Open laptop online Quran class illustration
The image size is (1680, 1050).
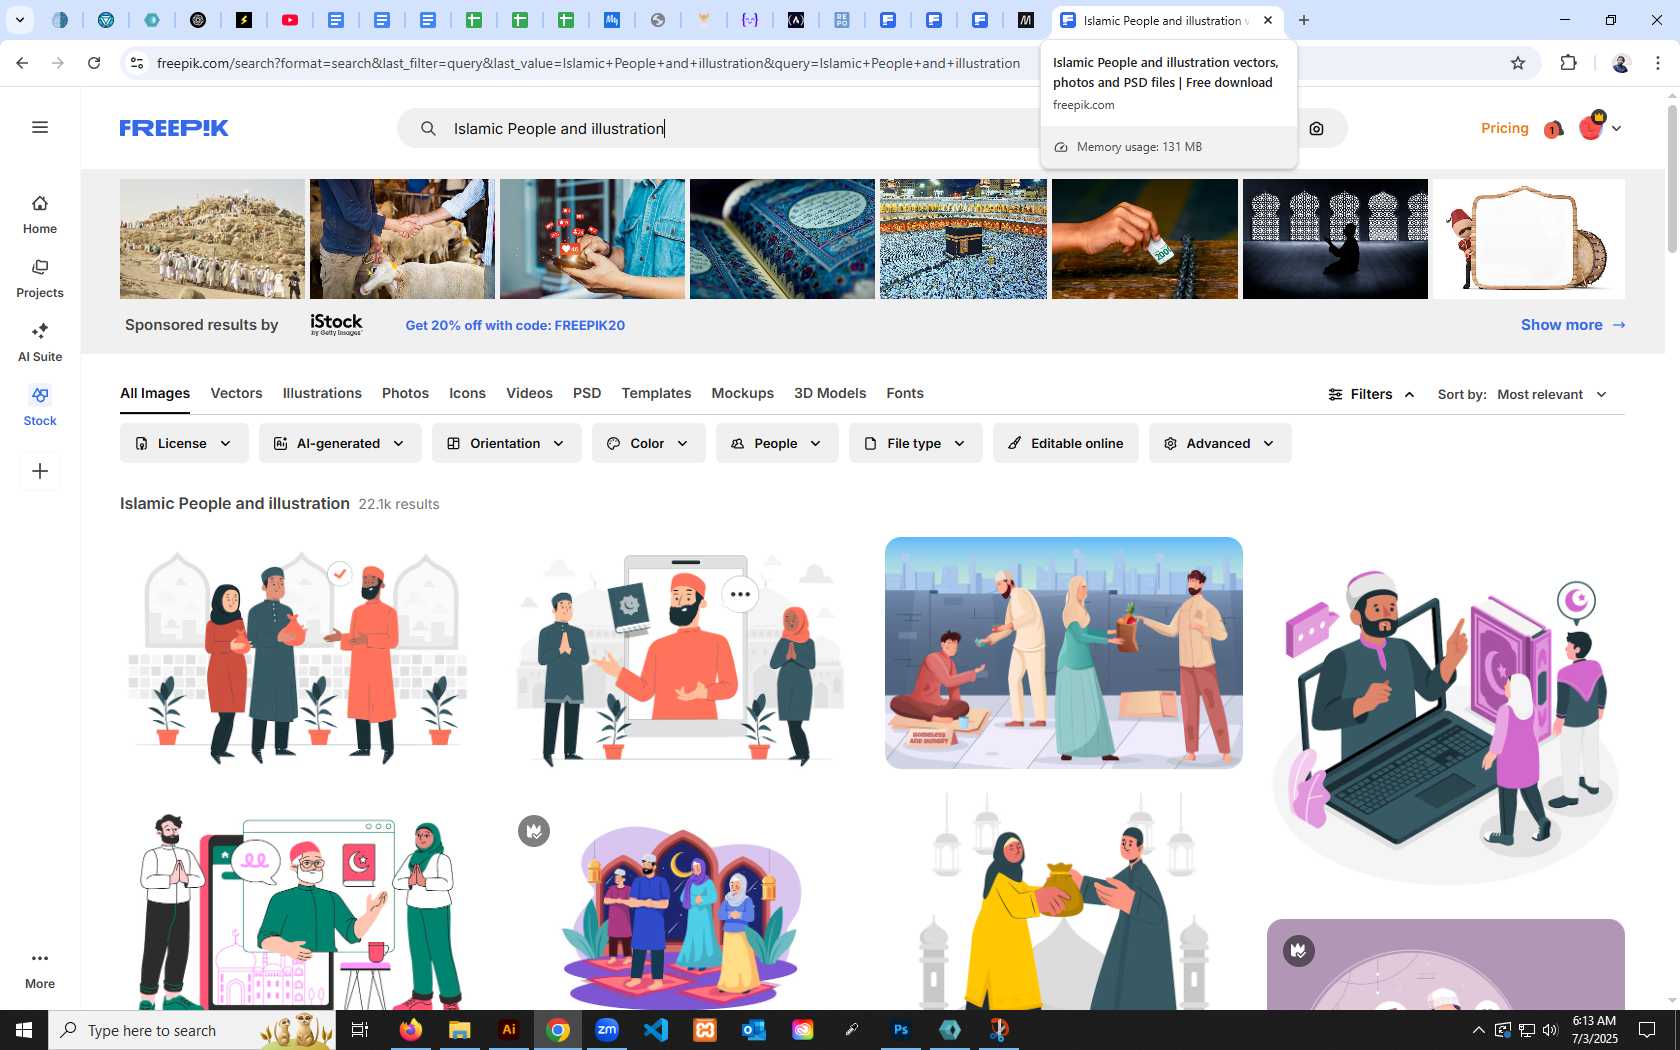[1446, 718]
